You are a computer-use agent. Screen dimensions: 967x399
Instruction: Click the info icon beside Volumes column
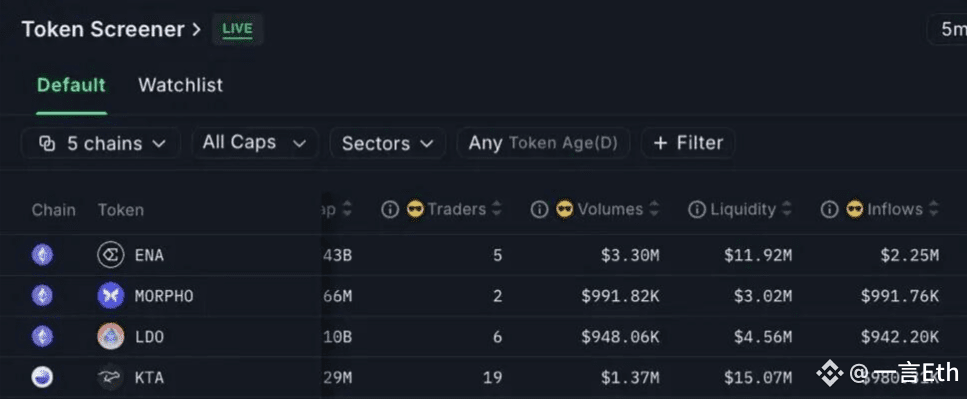(x=540, y=210)
